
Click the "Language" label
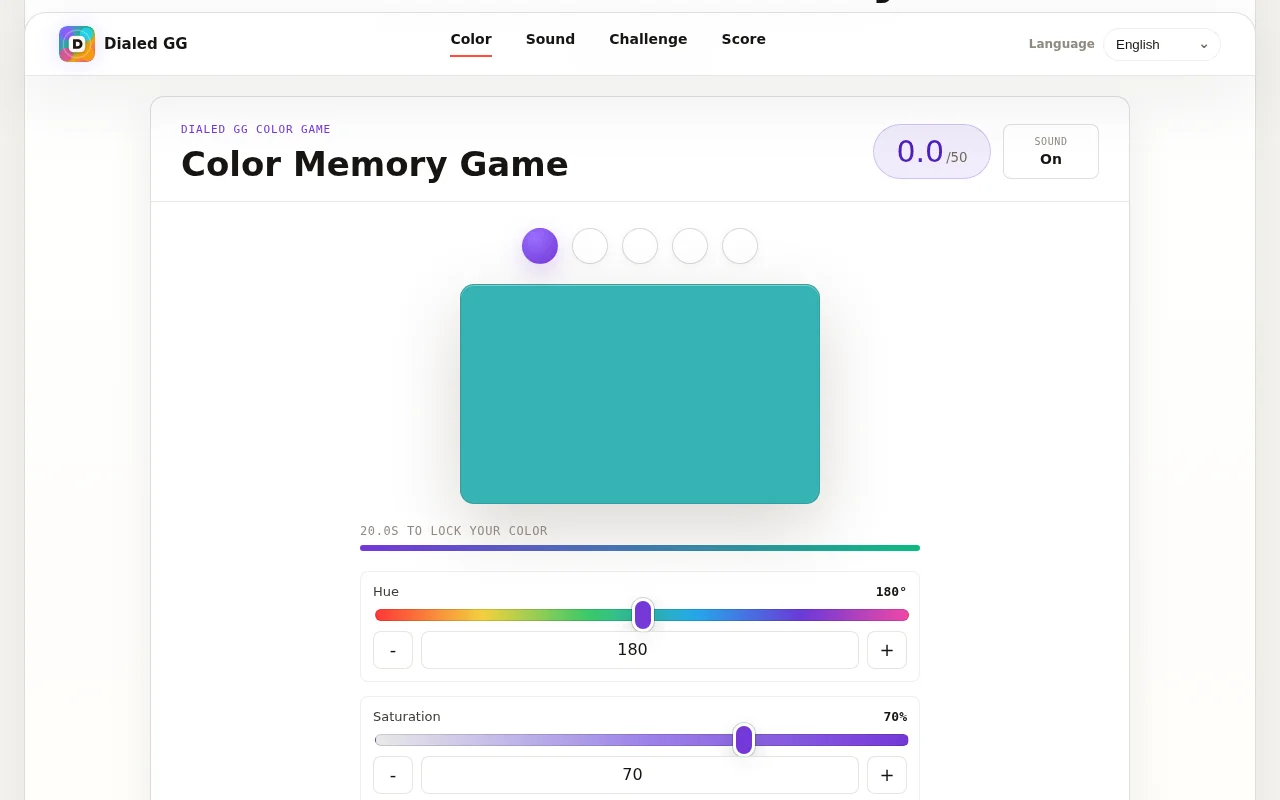point(1062,44)
